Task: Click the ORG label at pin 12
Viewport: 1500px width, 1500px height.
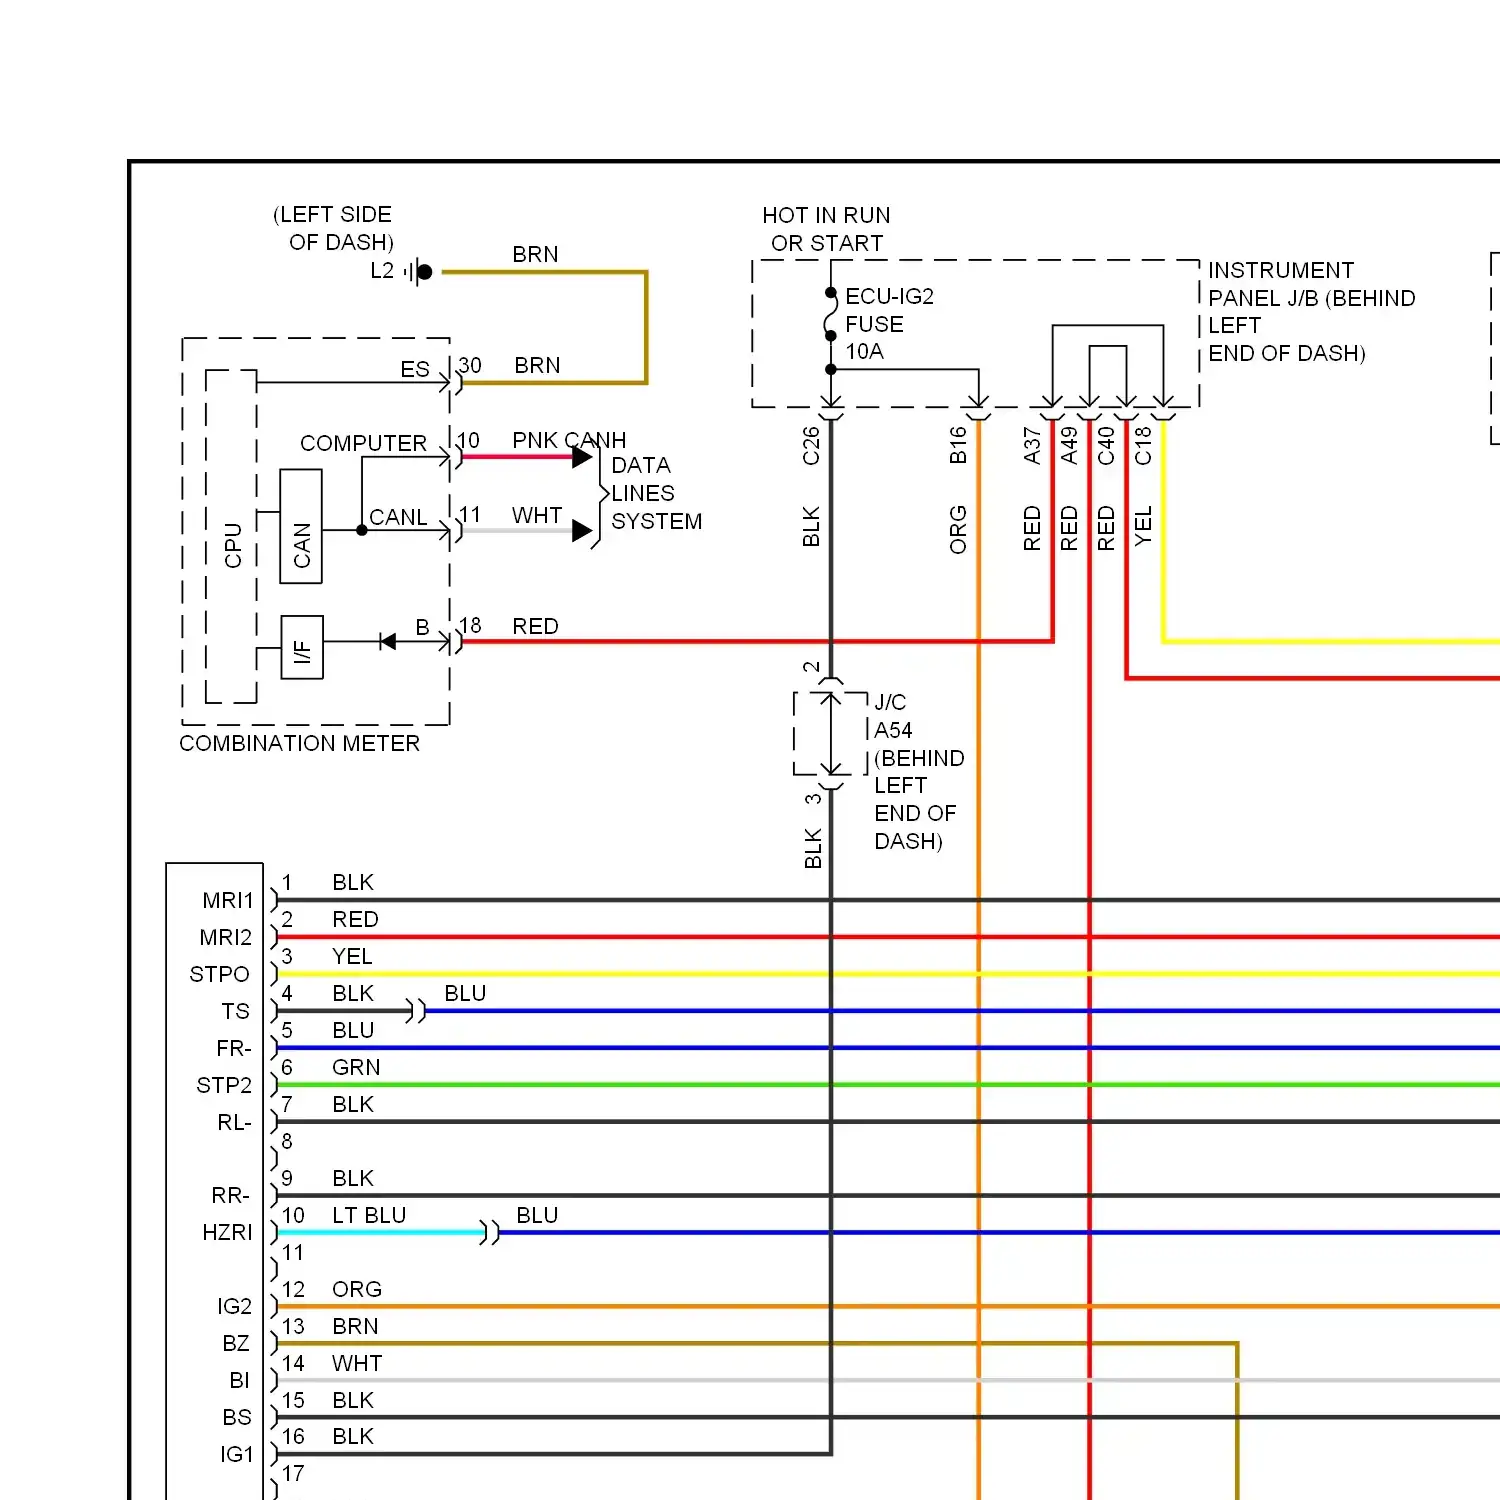Action: coord(357,1289)
